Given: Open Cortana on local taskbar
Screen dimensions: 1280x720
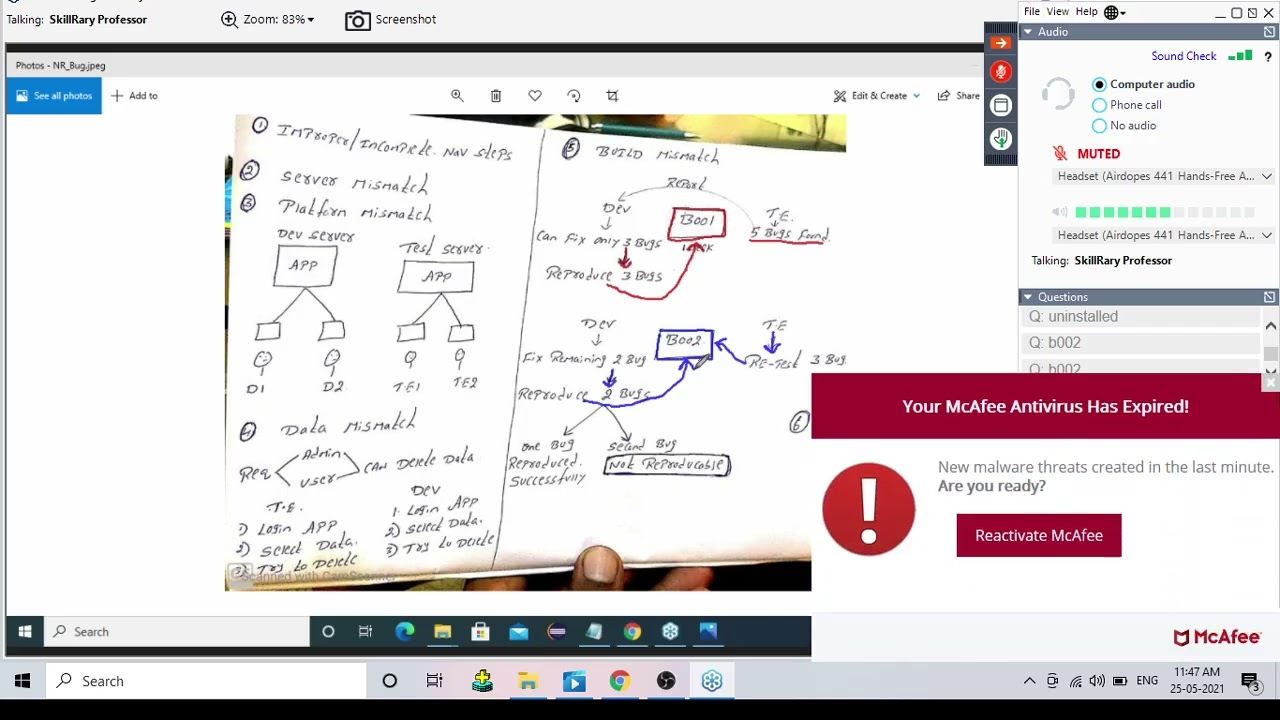Looking at the screenshot, I should pos(390,681).
